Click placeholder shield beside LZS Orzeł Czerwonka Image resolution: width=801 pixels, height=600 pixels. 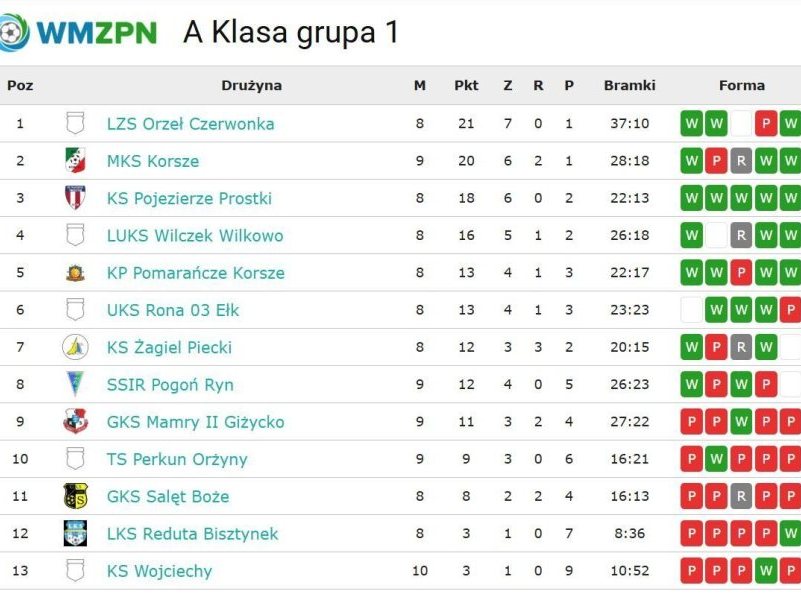pyautogui.click(x=75, y=124)
